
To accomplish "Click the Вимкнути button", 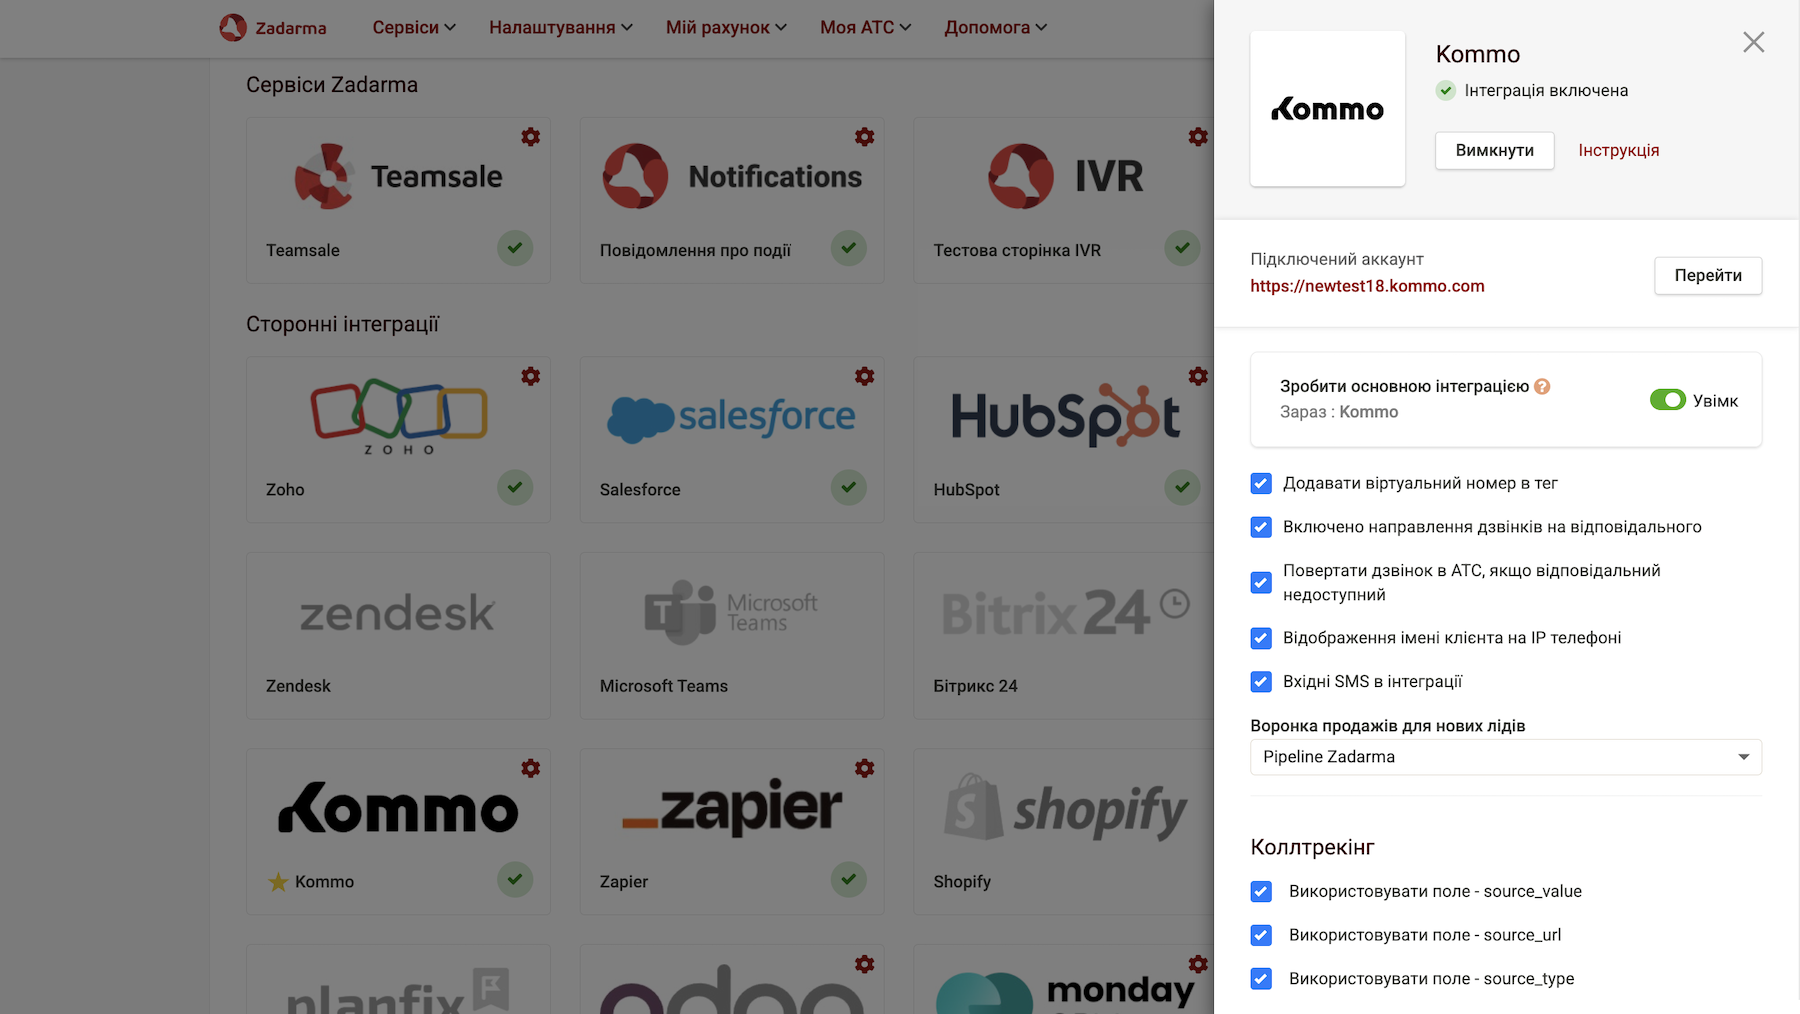I will point(1495,150).
